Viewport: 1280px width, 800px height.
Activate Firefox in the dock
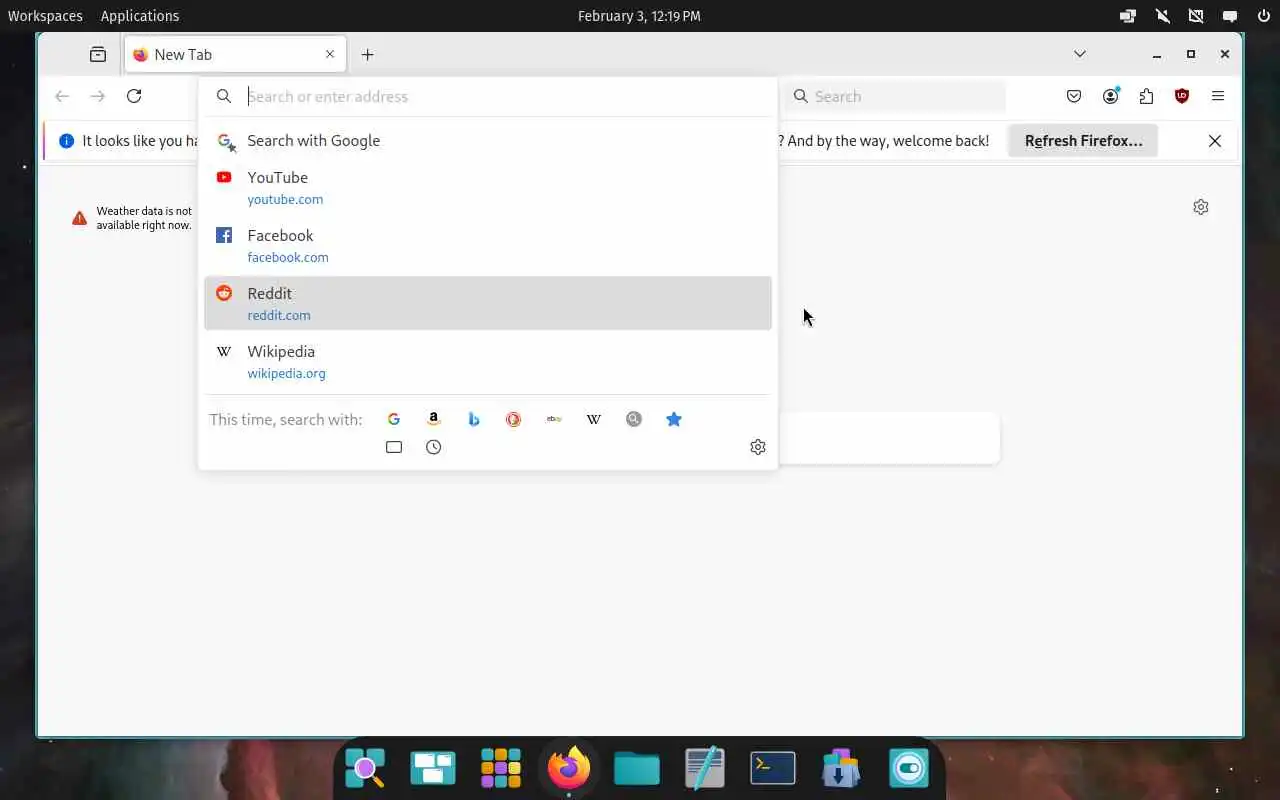569,768
